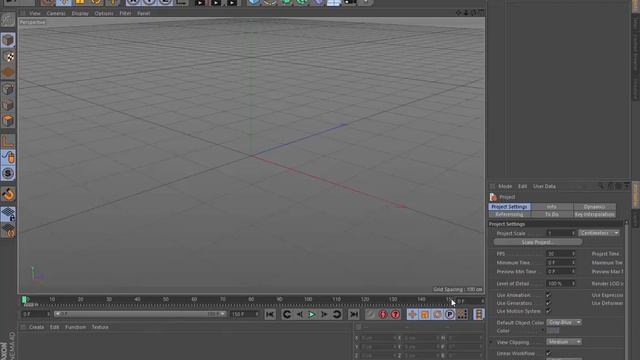Open the Centimeters unit dropdown
Image resolution: width=640 pixels, height=360 pixels.
click(599, 233)
